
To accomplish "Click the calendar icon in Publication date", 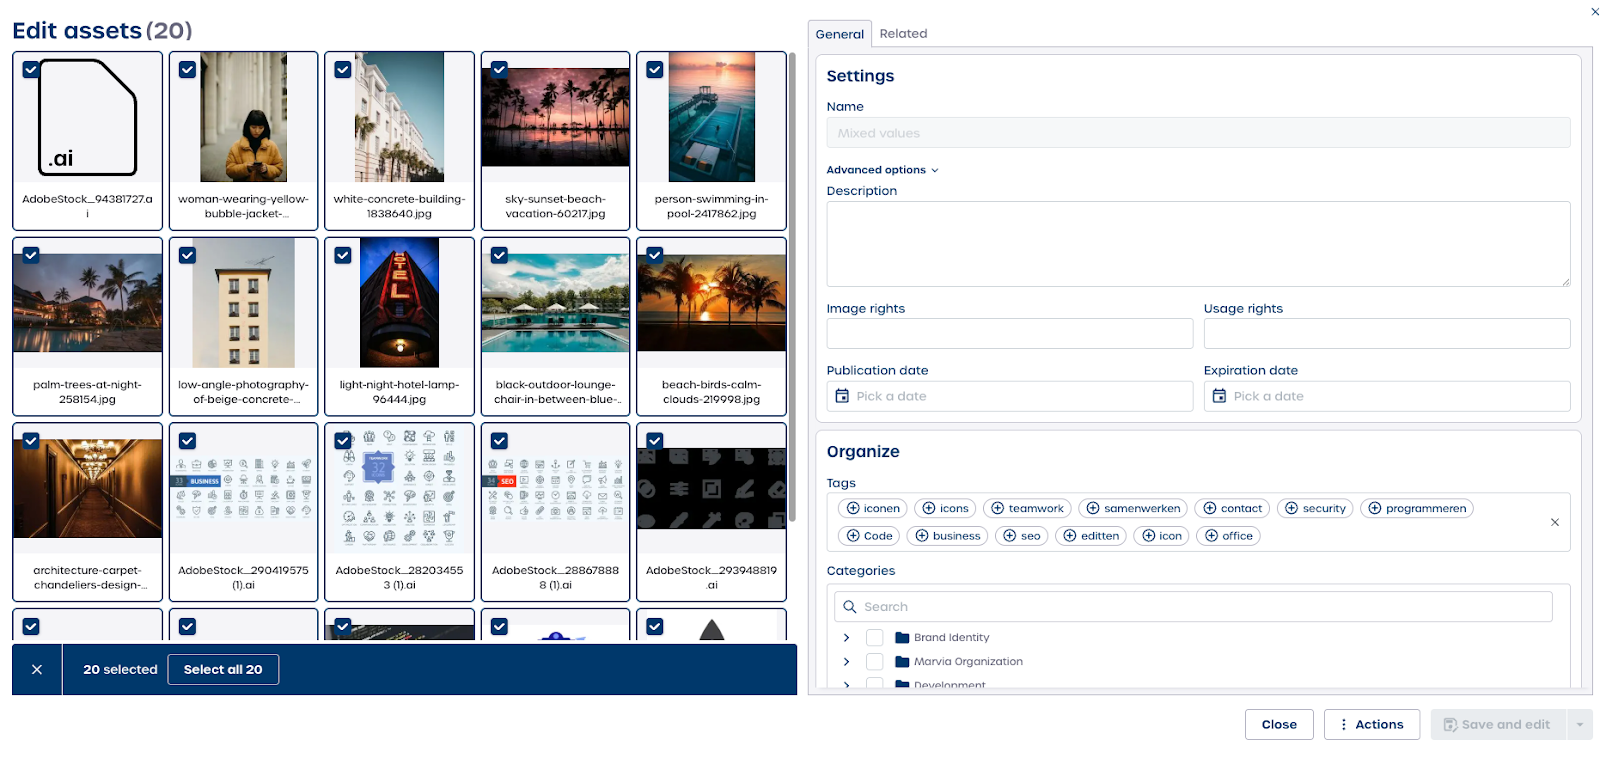I will point(842,396).
